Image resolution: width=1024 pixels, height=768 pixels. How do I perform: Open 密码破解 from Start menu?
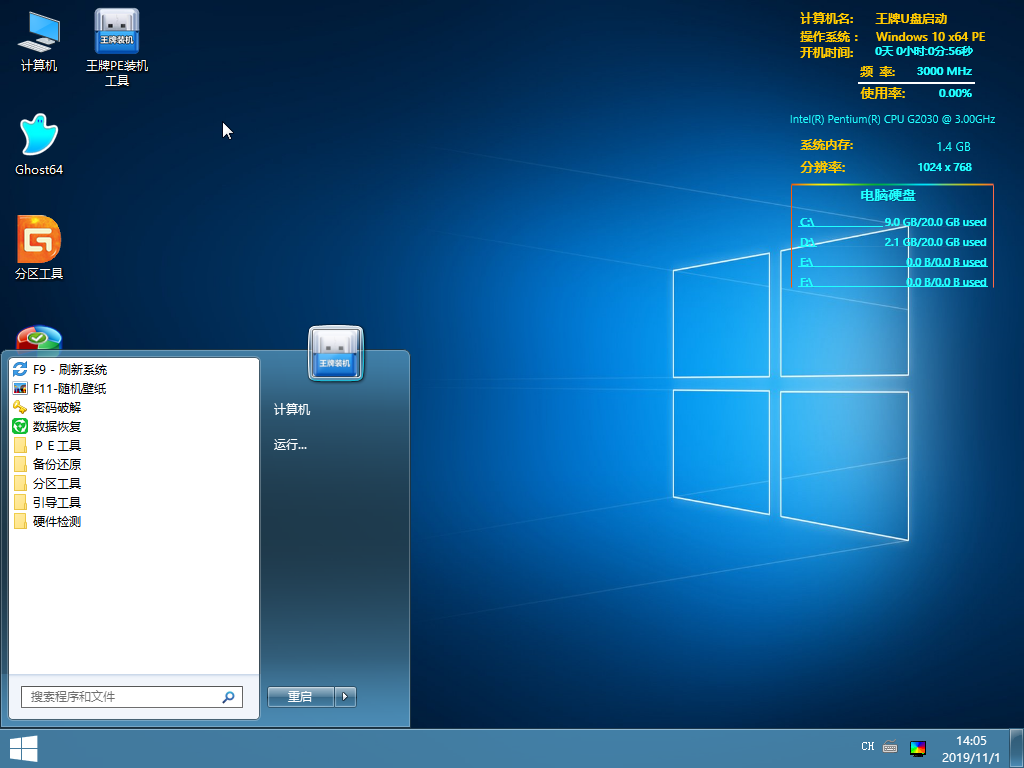point(134,408)
